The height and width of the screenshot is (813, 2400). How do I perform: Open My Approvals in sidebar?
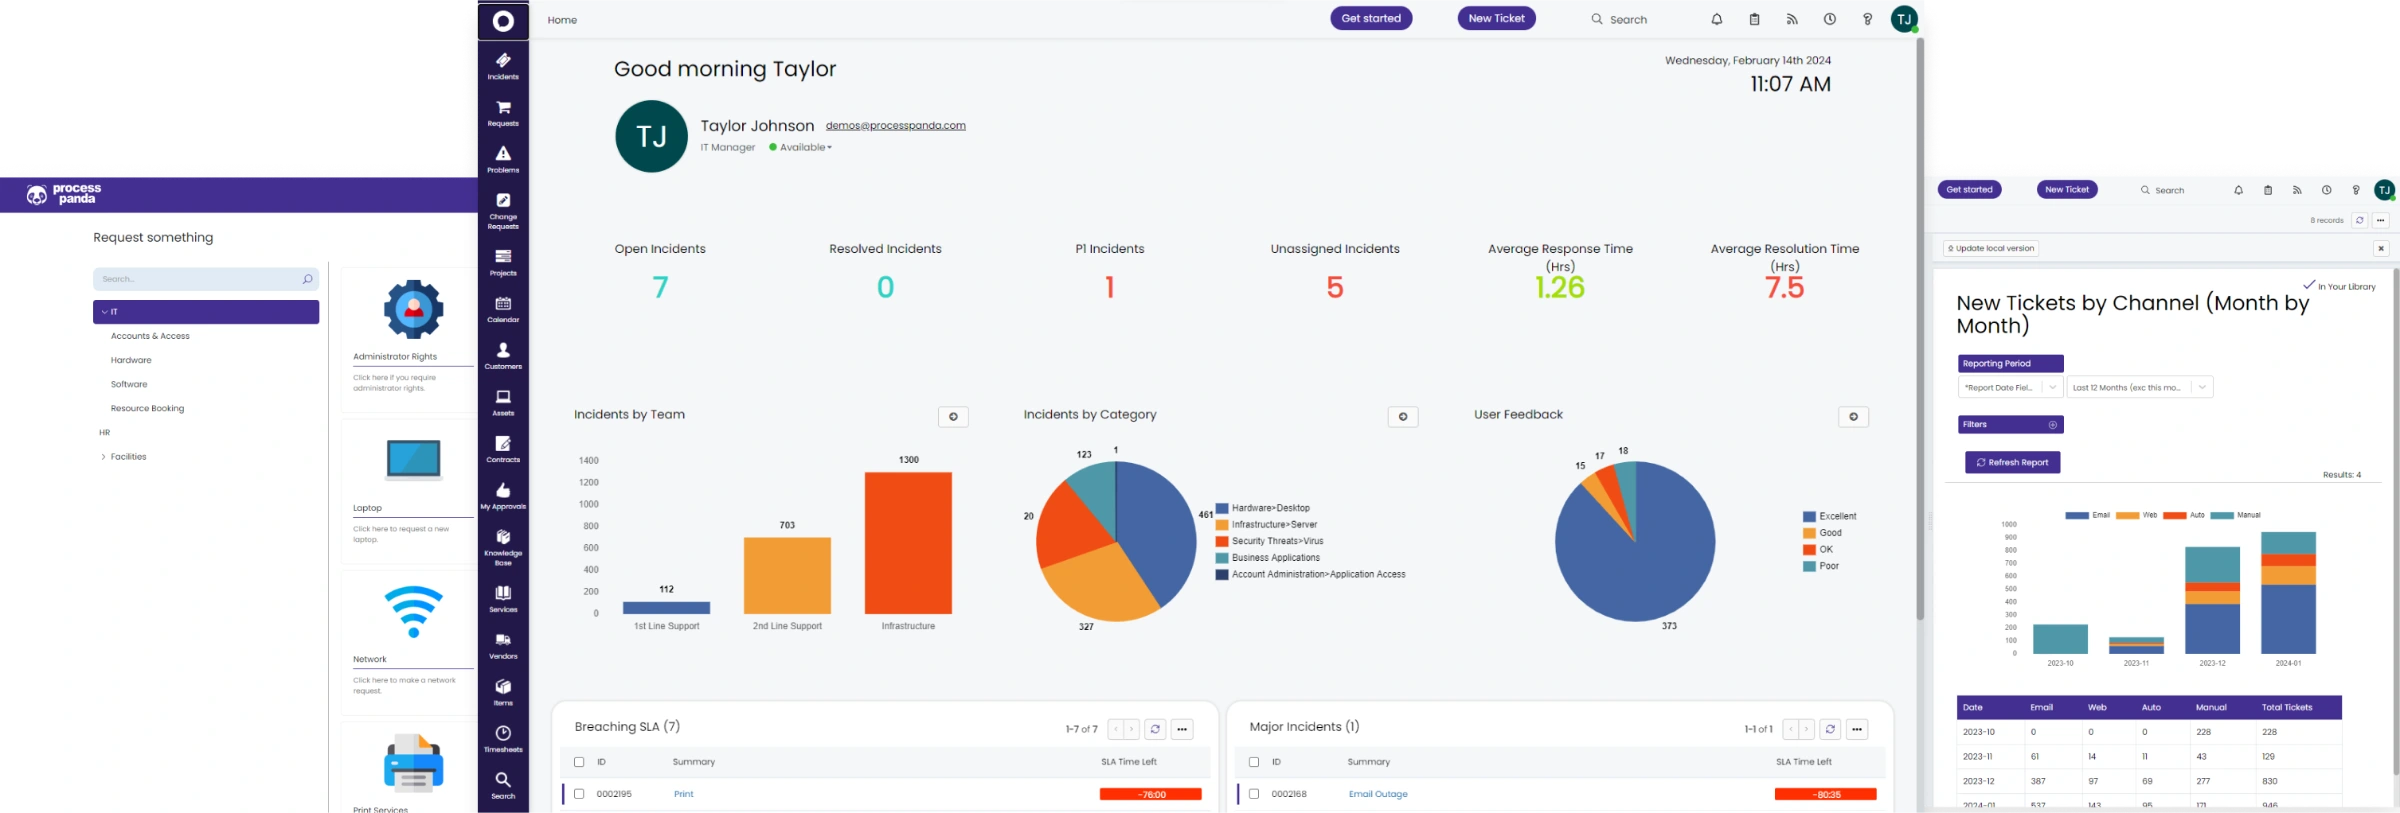(503, 496)
